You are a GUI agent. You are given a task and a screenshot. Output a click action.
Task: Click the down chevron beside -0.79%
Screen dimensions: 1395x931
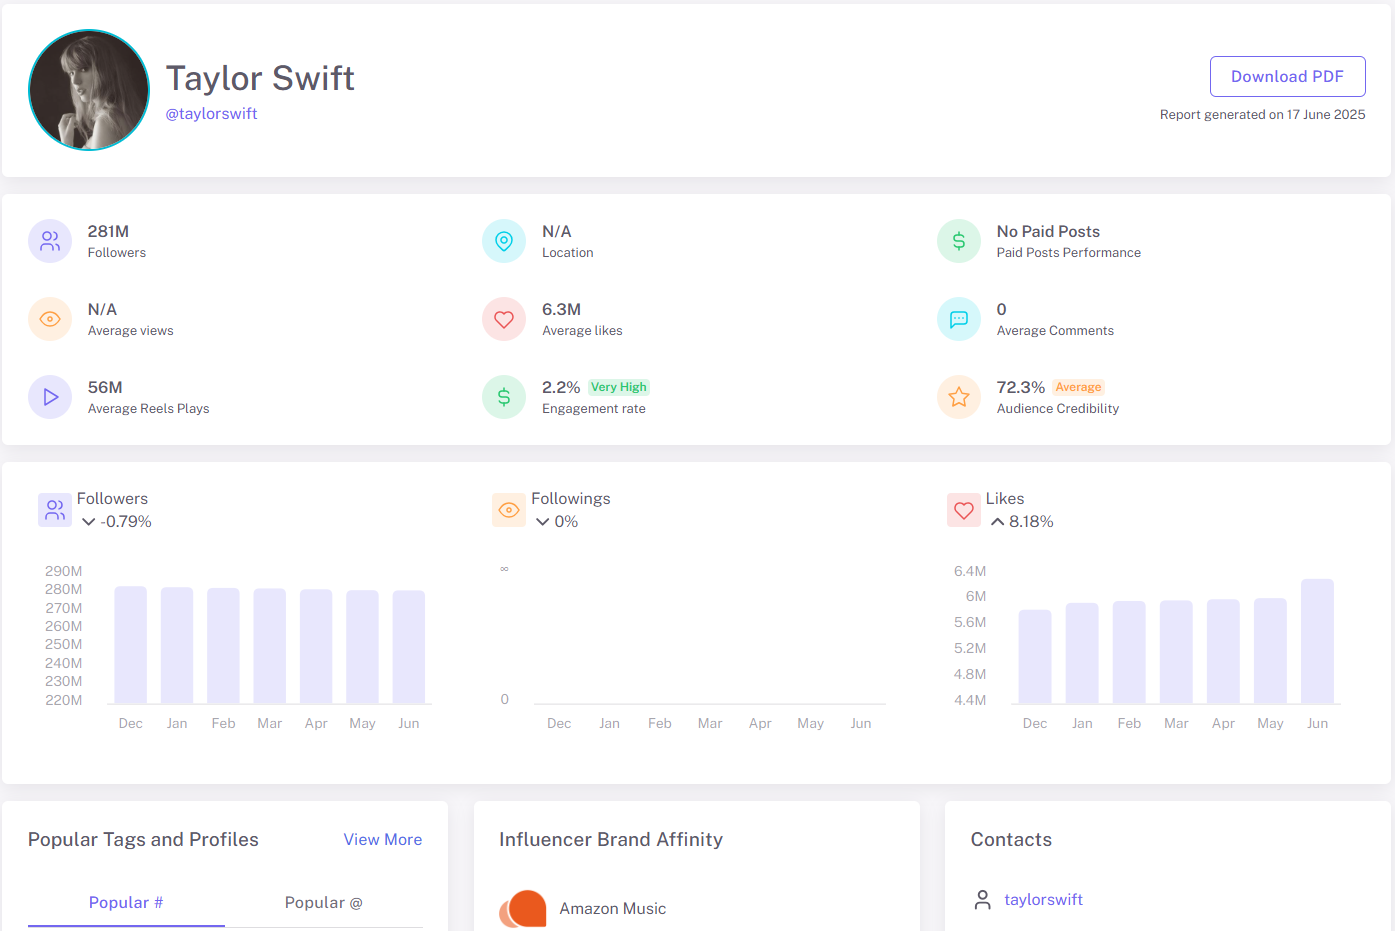pos(89,522)
